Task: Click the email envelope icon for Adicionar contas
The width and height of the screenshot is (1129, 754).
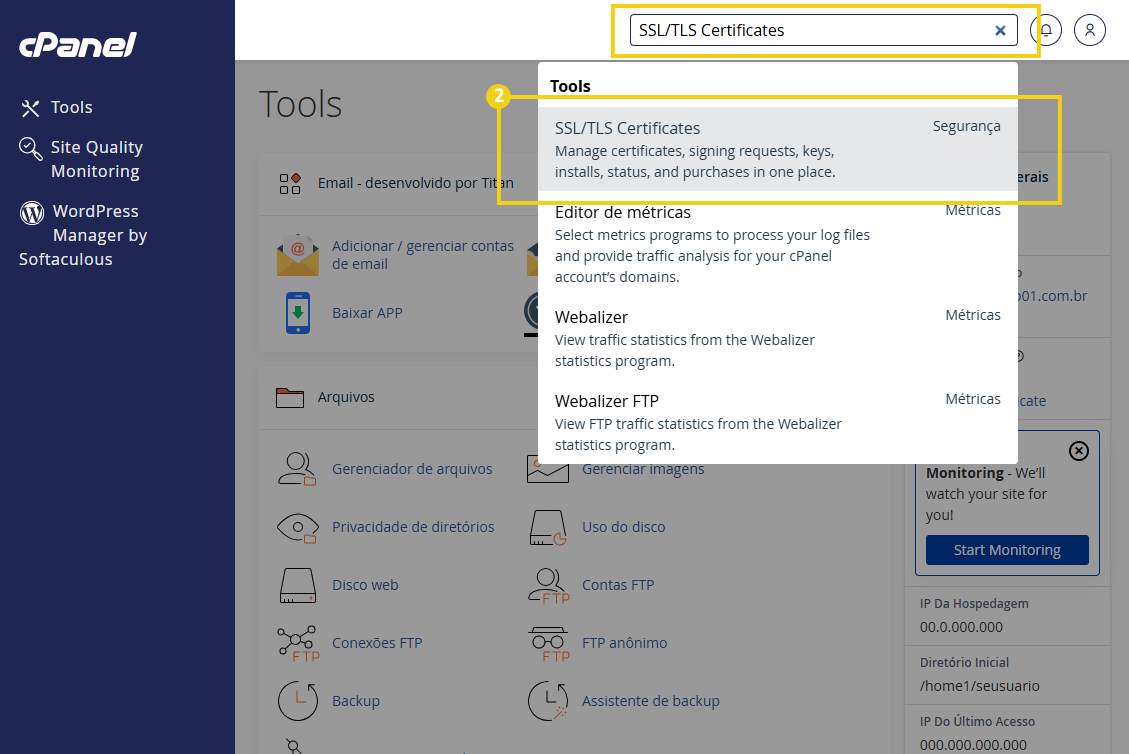Action: coord(297,255)
